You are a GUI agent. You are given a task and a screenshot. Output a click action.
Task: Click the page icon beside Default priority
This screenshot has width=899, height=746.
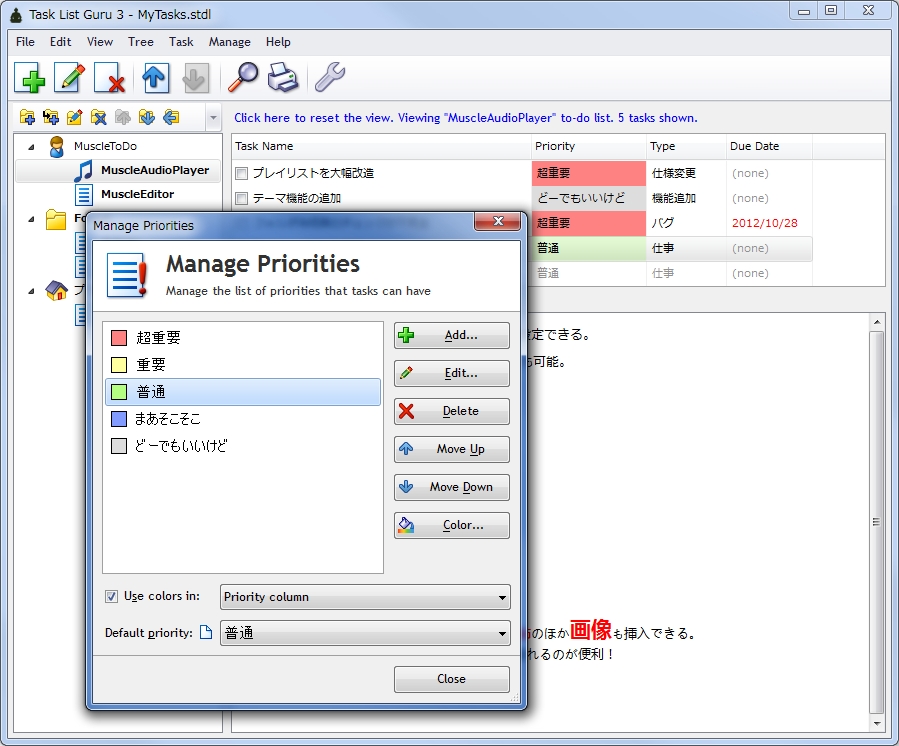point(206,632)
